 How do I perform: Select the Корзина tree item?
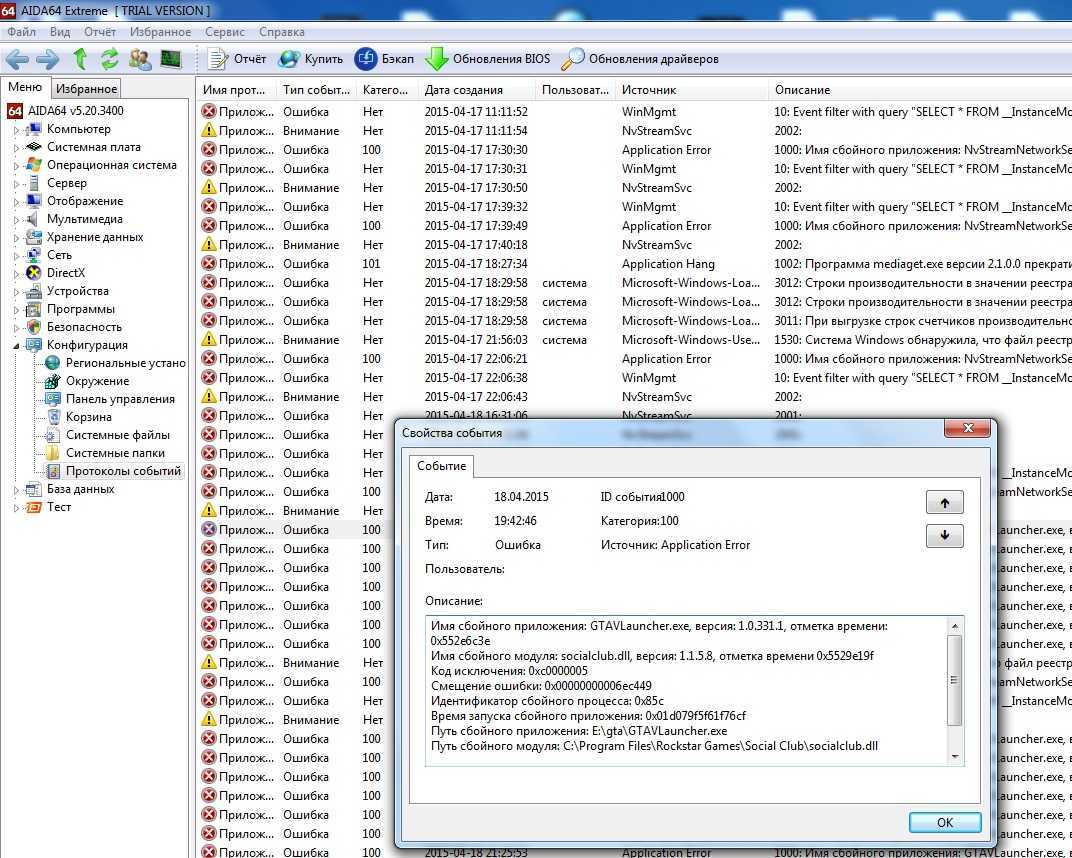(88, 417)
